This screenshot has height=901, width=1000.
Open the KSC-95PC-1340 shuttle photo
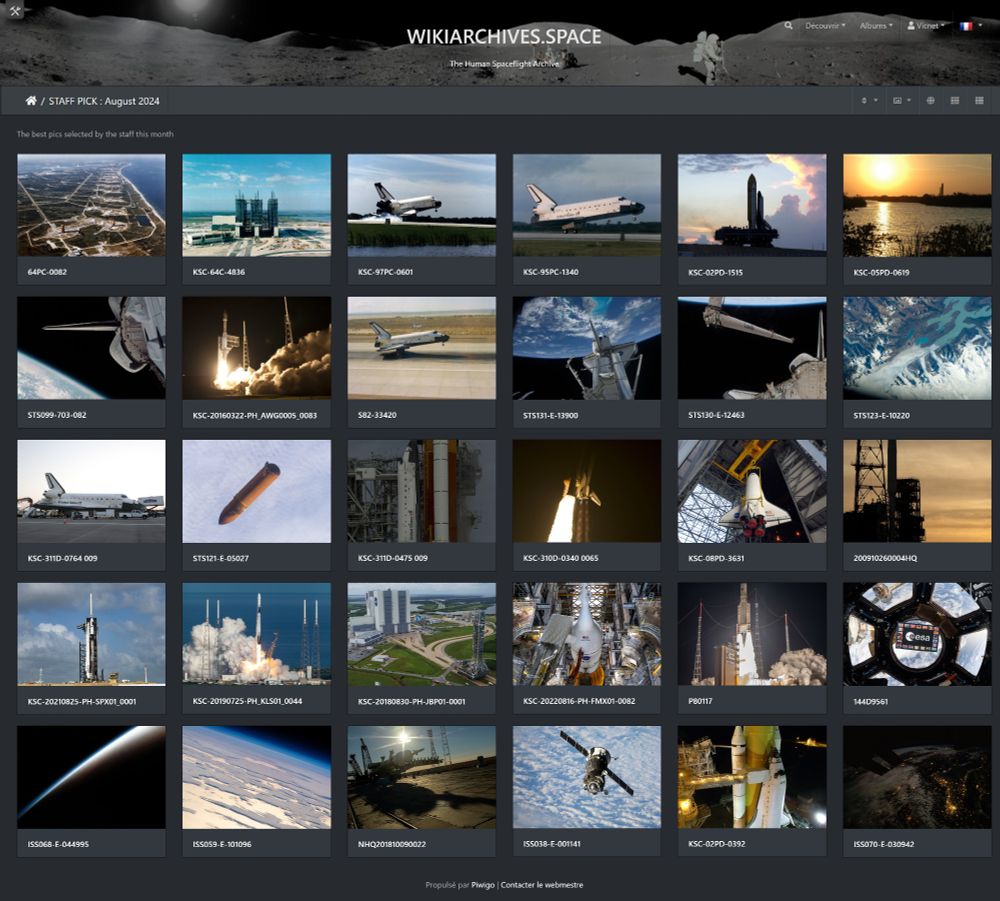click(x=587, y=205)
